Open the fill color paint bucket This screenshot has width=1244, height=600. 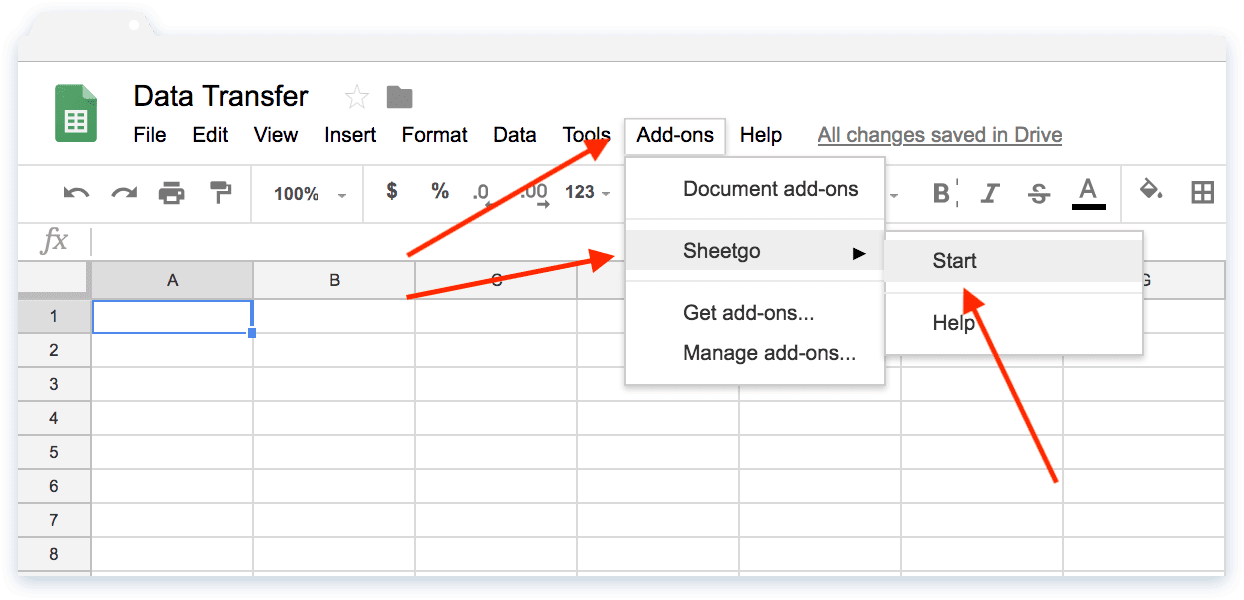pos(1151,190)
